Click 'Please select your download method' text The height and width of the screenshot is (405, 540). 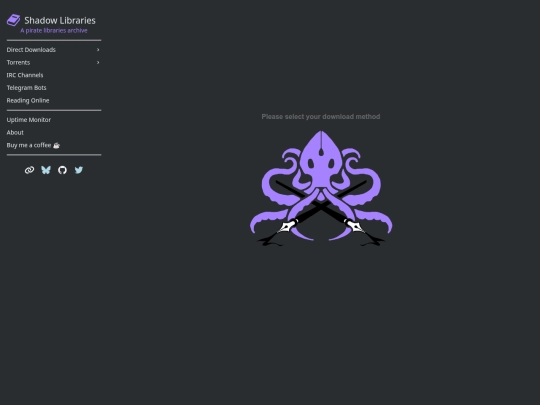[x=321, y=117]
